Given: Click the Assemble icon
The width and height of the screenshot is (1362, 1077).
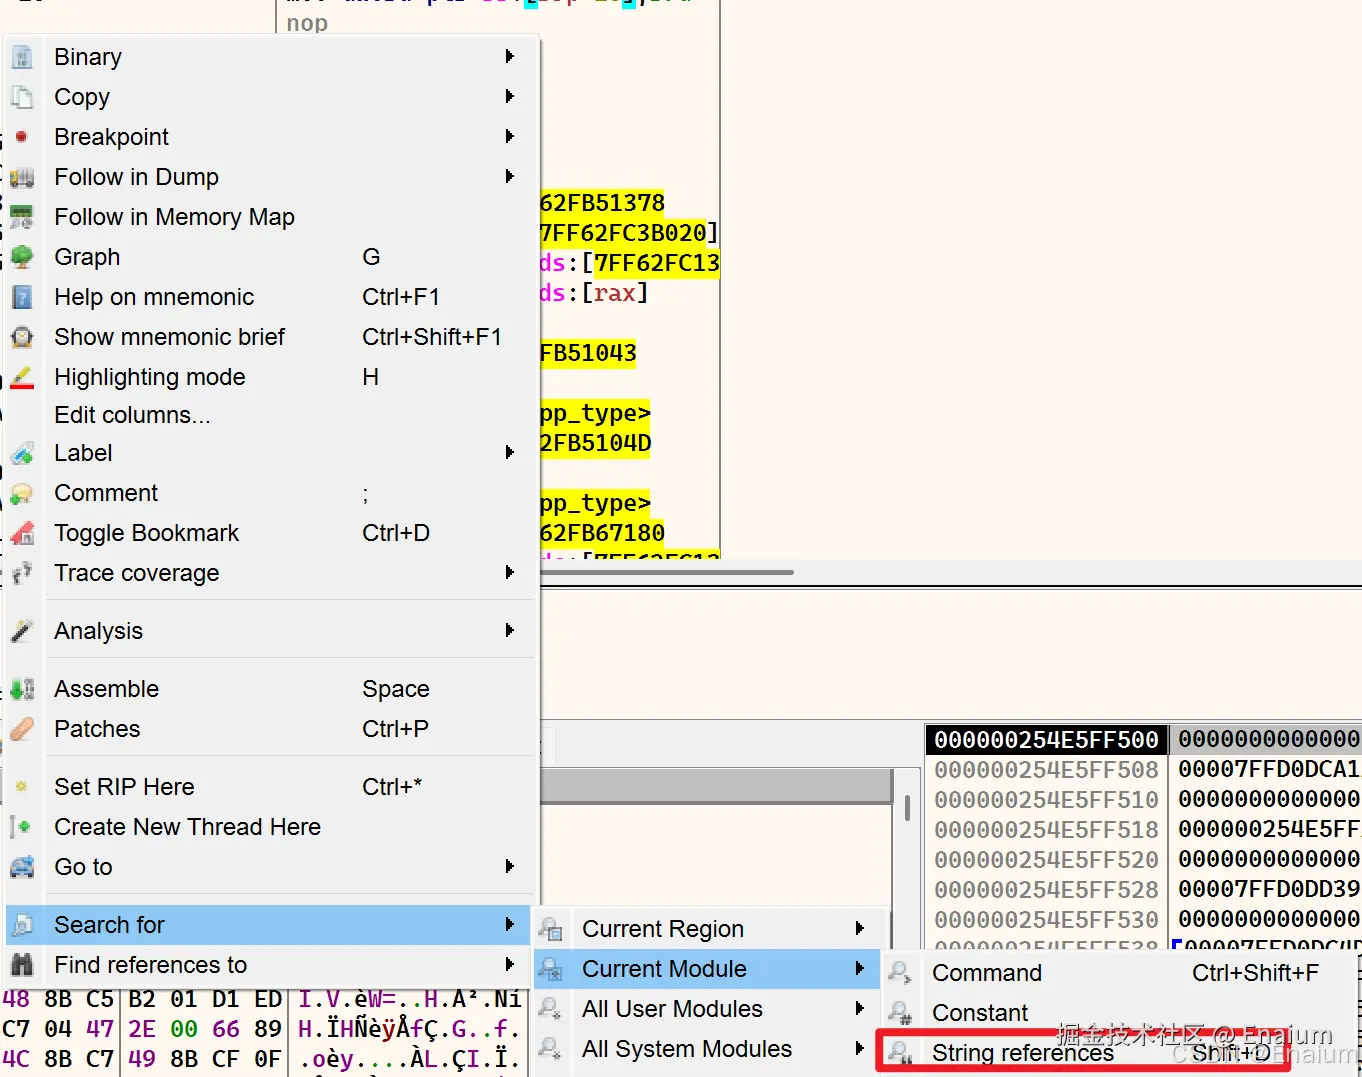Looking at the screenshot, I should click(x=22, y=689).
